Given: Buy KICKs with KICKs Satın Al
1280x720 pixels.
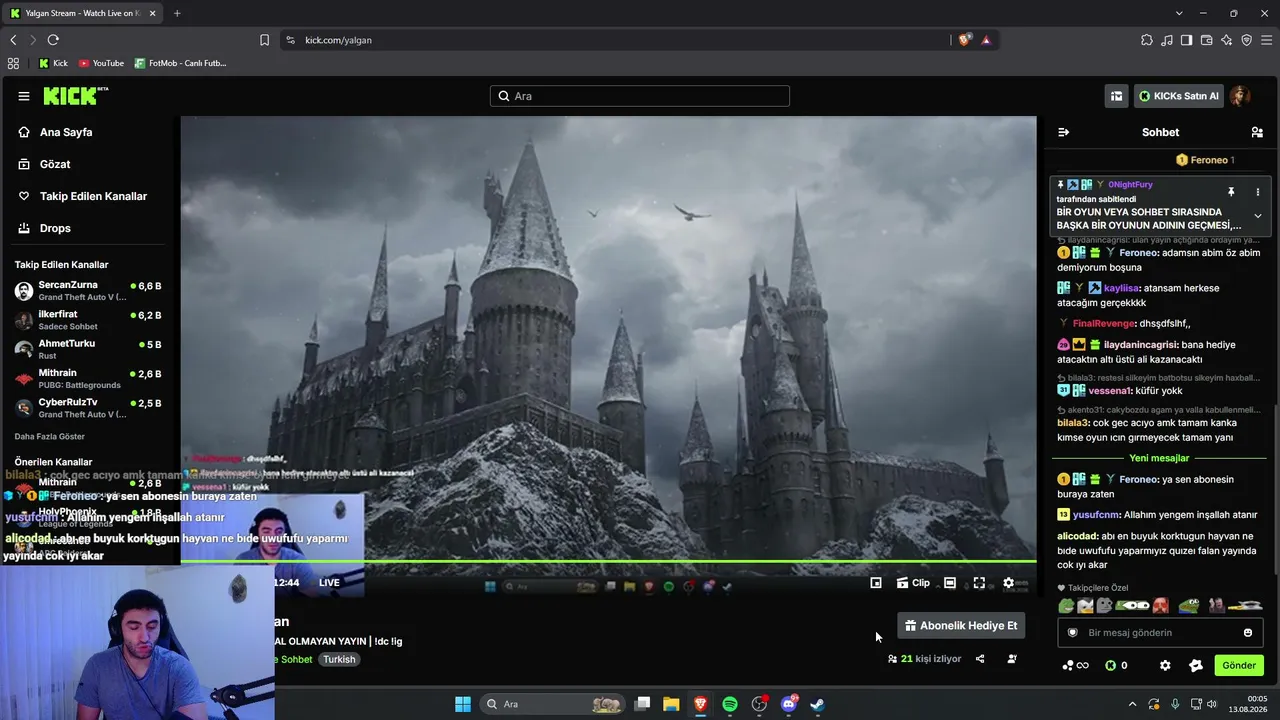Looking at the screenshot, I should tap(1179, 96).
